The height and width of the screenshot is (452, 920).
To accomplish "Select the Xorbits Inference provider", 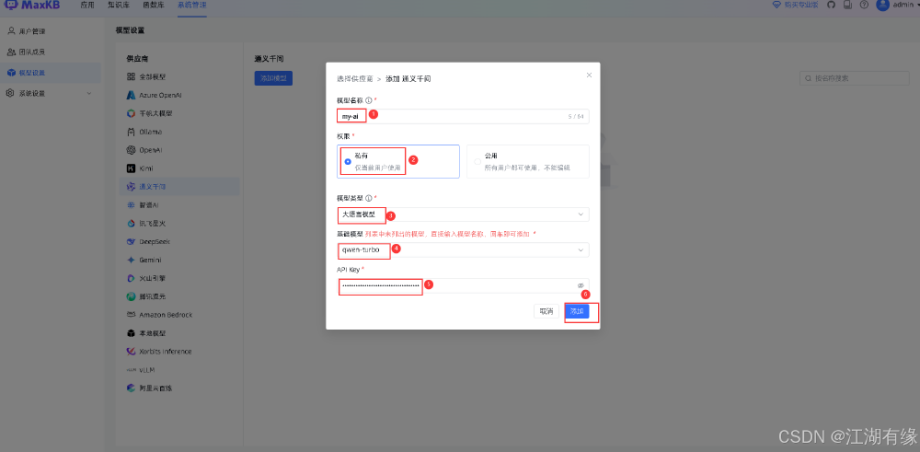I will coord(180,351).
